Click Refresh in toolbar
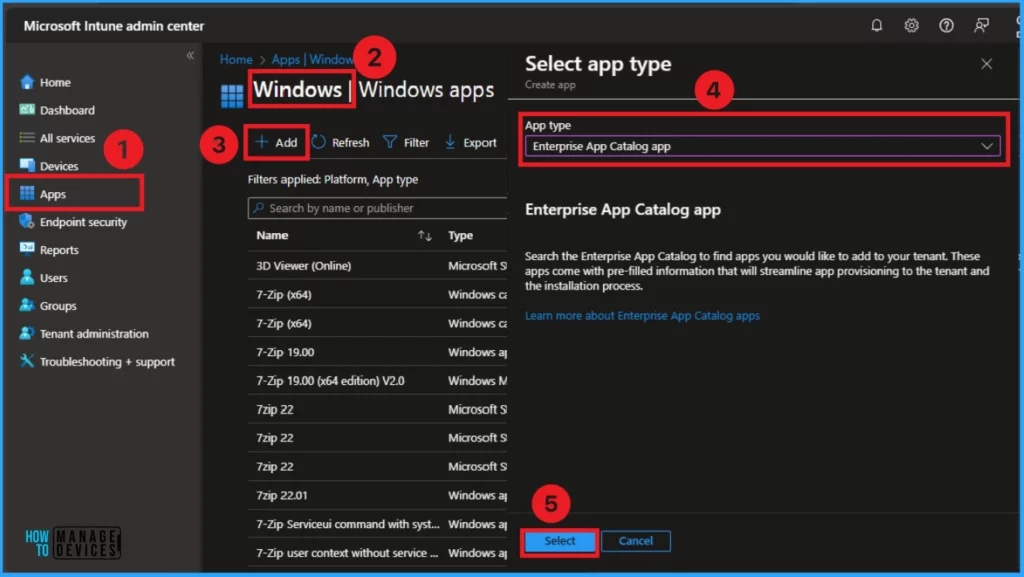Viewport: 1024px width, 577px height. (341, 142)
